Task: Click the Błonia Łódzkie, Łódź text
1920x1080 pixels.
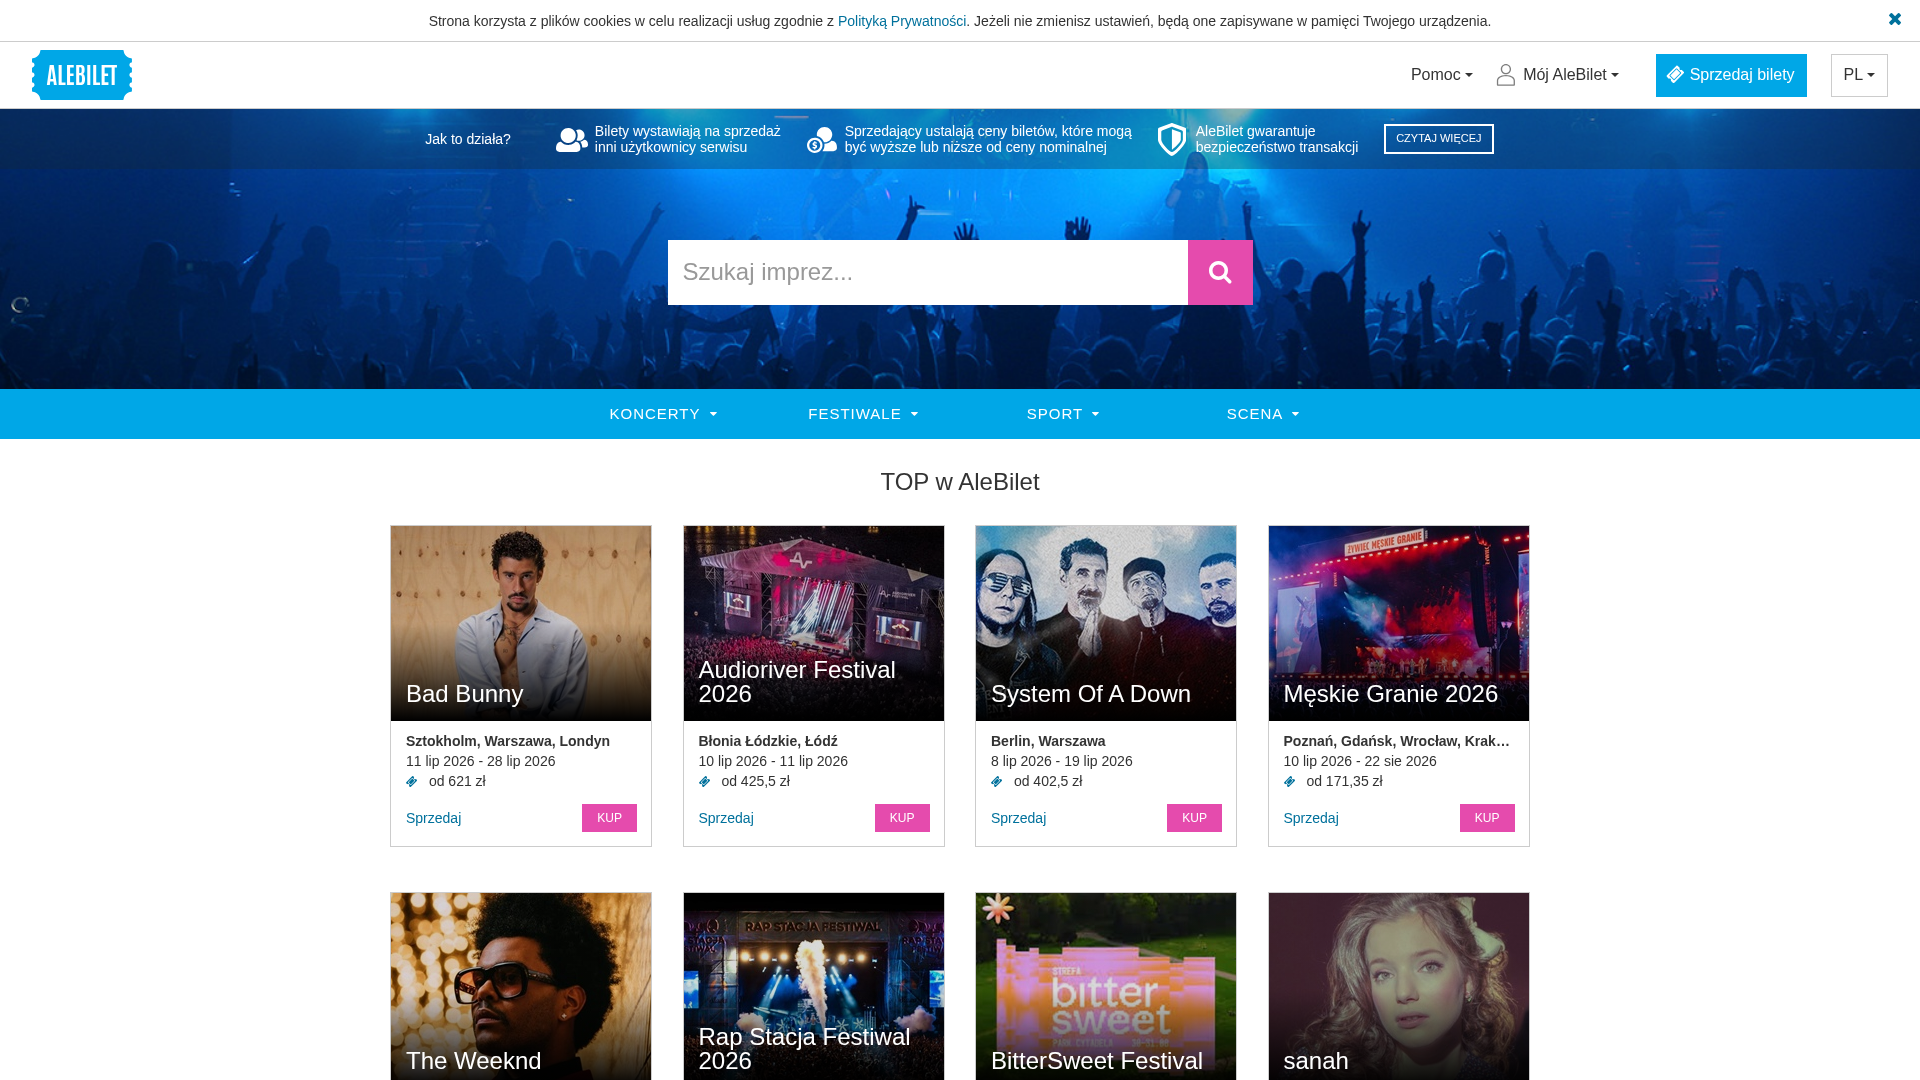Action: 768,741
